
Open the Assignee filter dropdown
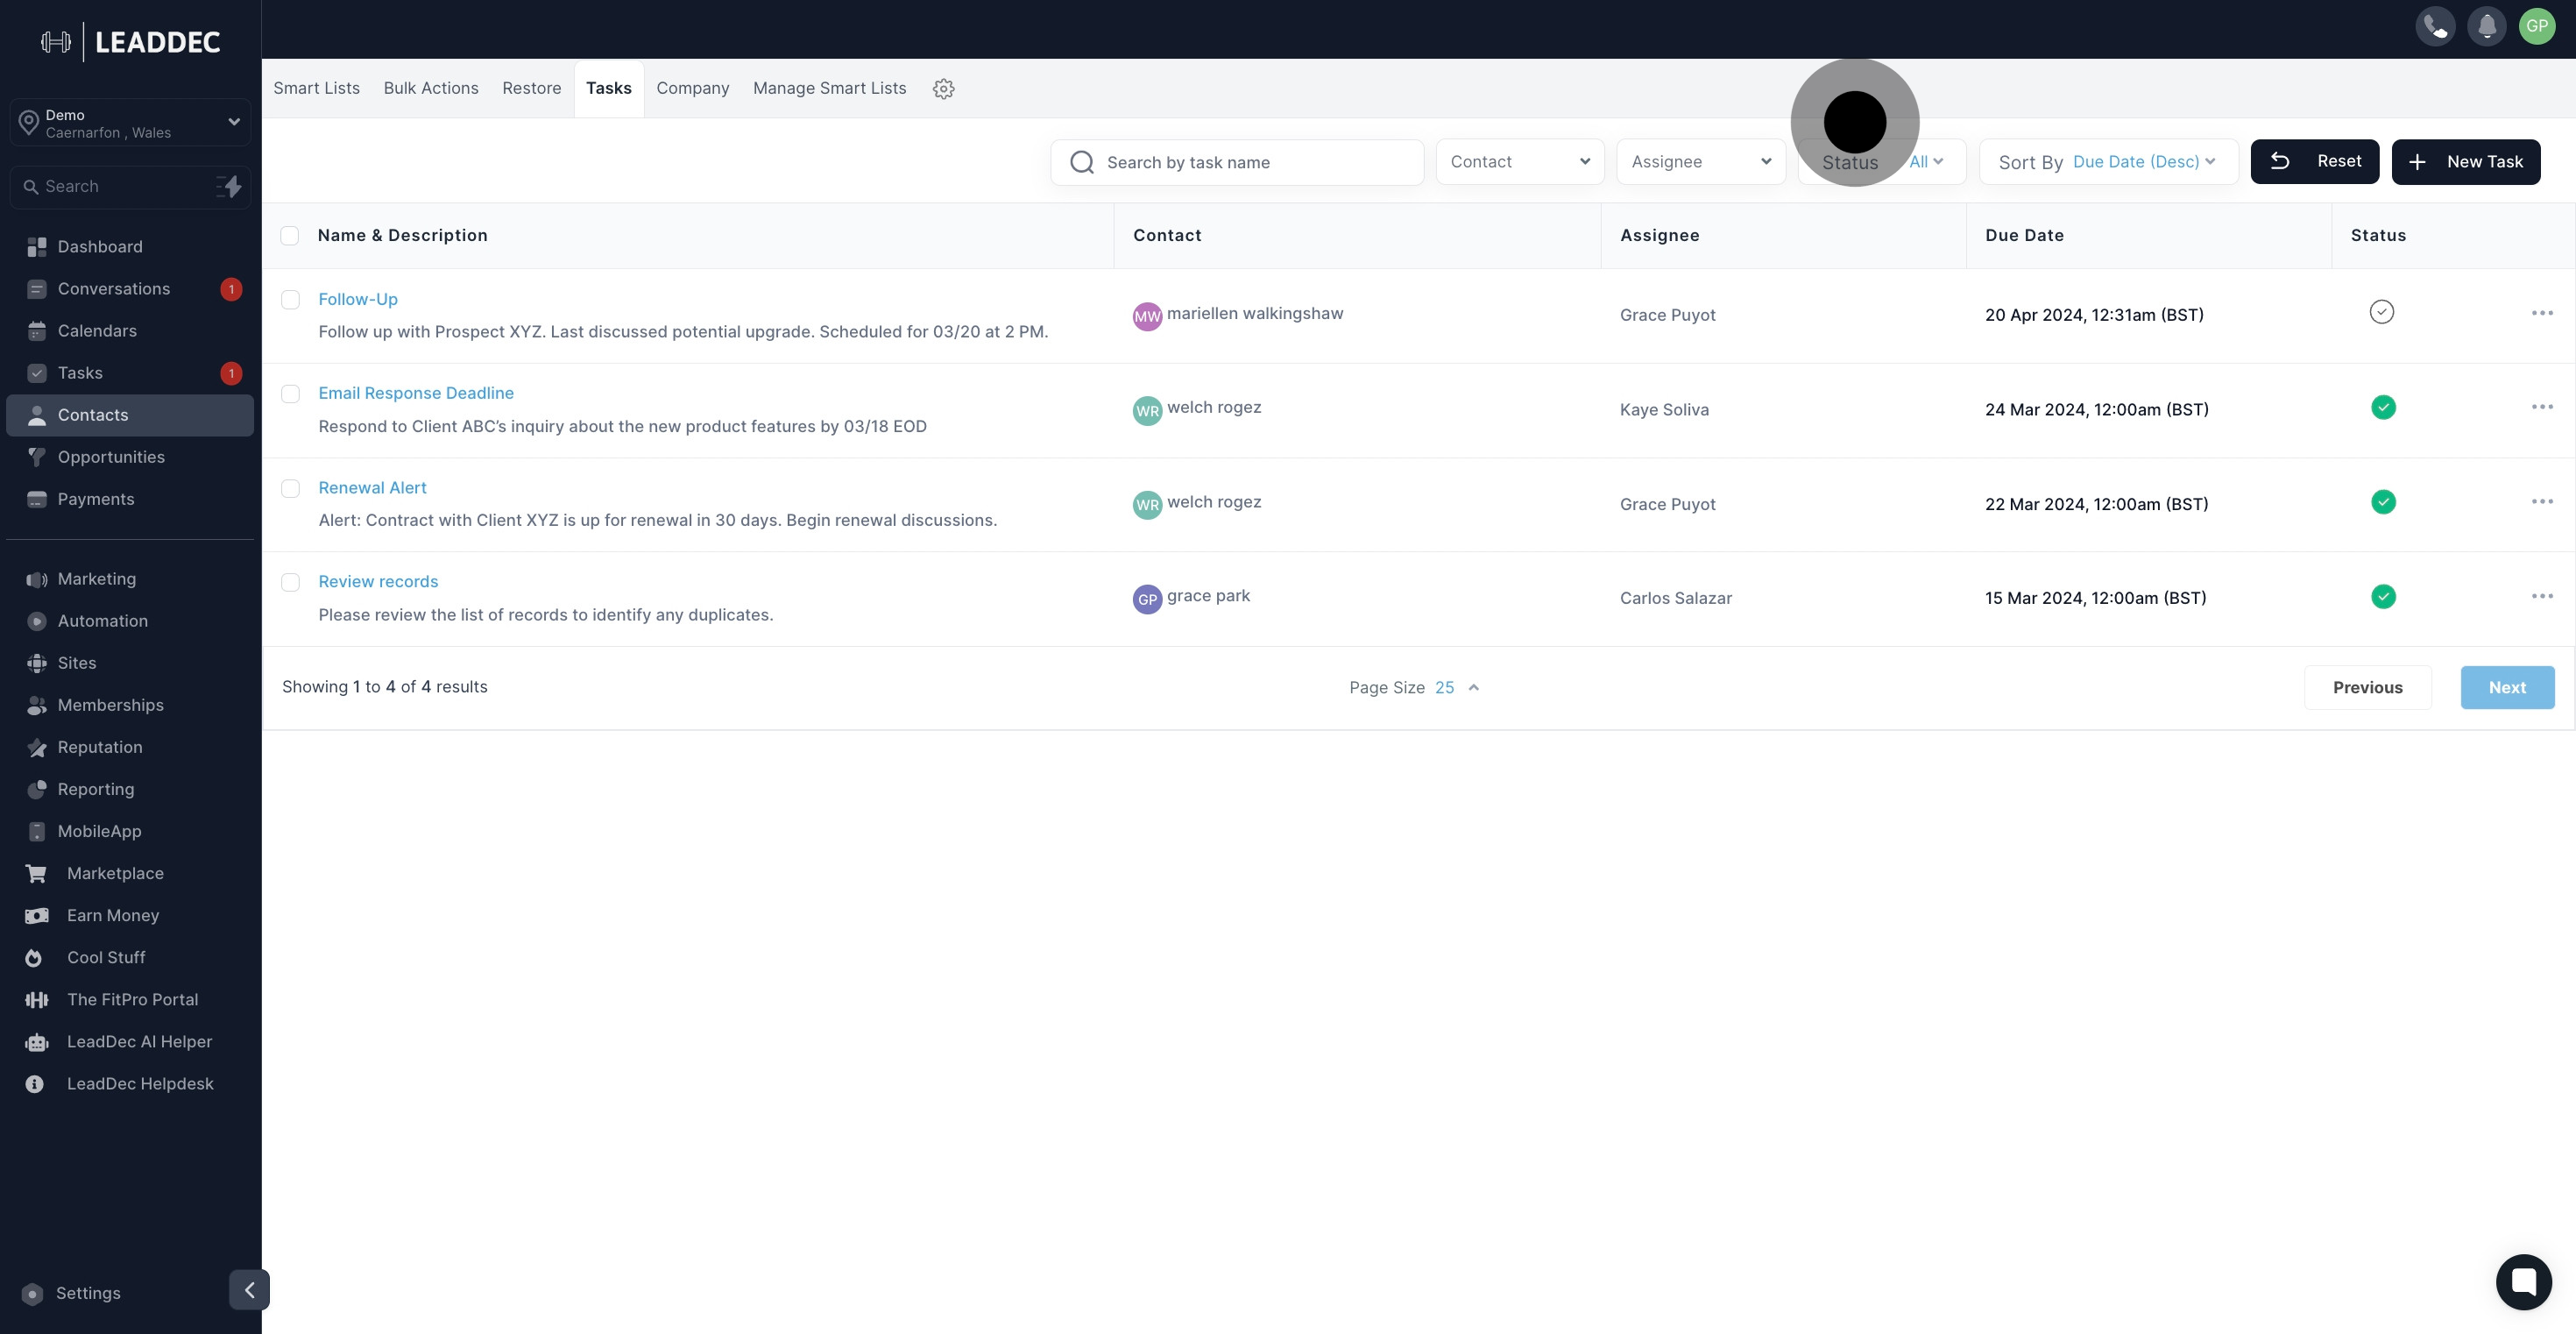pyautogui.click(x=1701, y=162)
